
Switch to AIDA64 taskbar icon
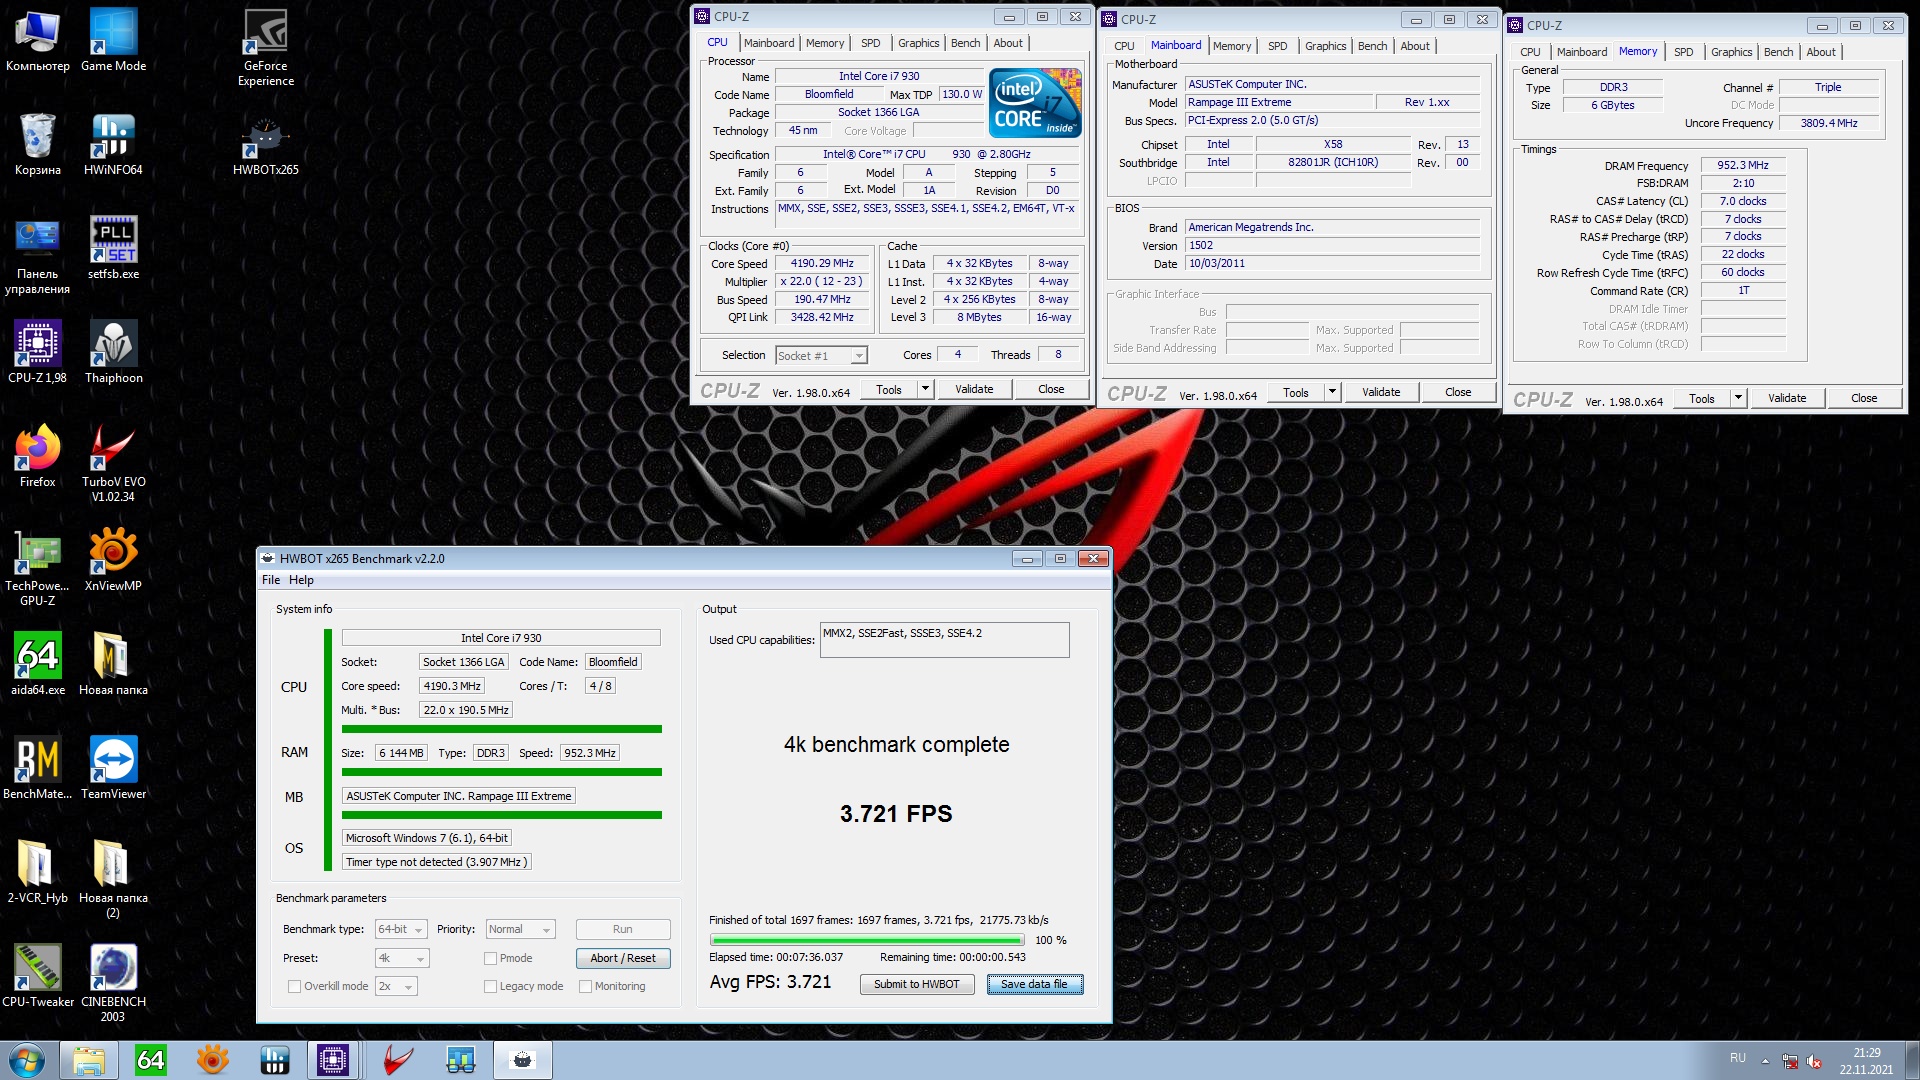click(x=151, y=1060)
